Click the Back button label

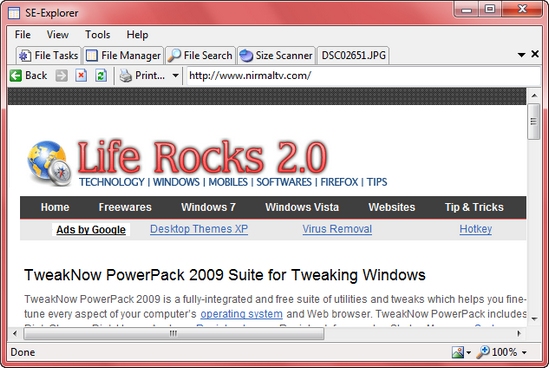point(36,75)
